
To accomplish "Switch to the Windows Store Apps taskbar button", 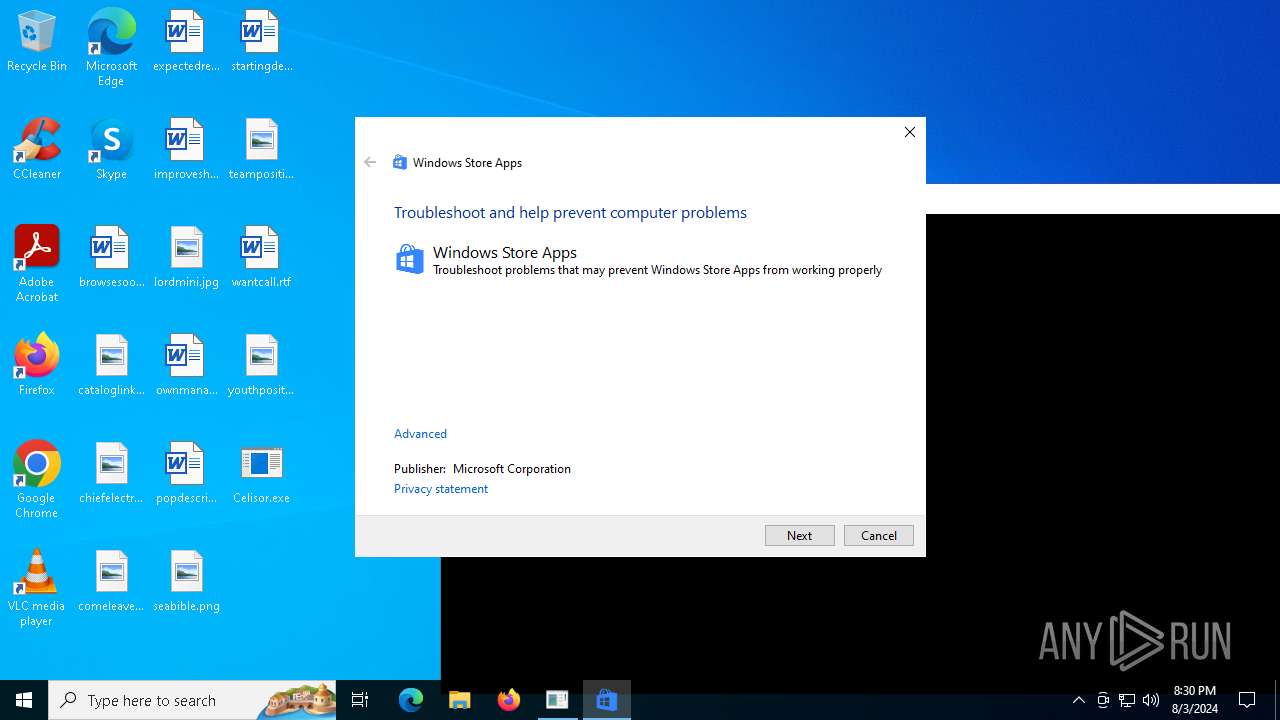I will pyautogui.click(x=607, y=700).
